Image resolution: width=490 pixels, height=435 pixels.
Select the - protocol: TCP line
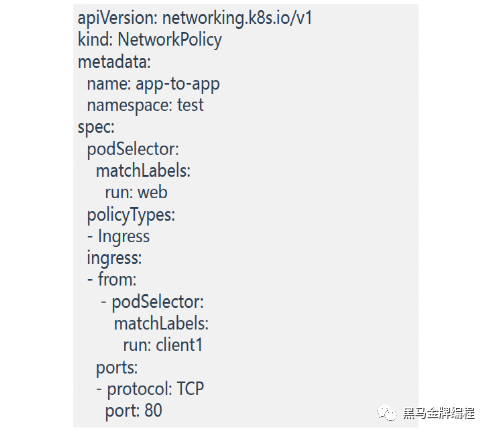pos(150,389)
